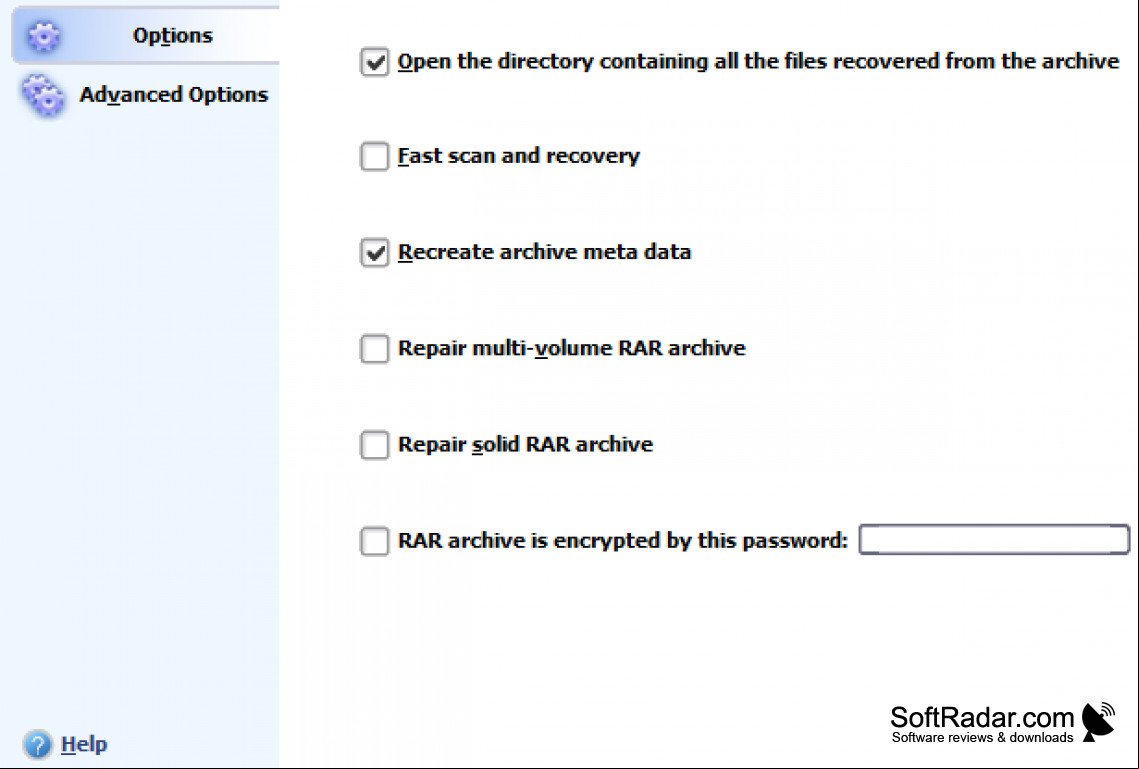This screenshot has height=769, width=1139.
Task: Open the Help link text
Action: point(84,744)
